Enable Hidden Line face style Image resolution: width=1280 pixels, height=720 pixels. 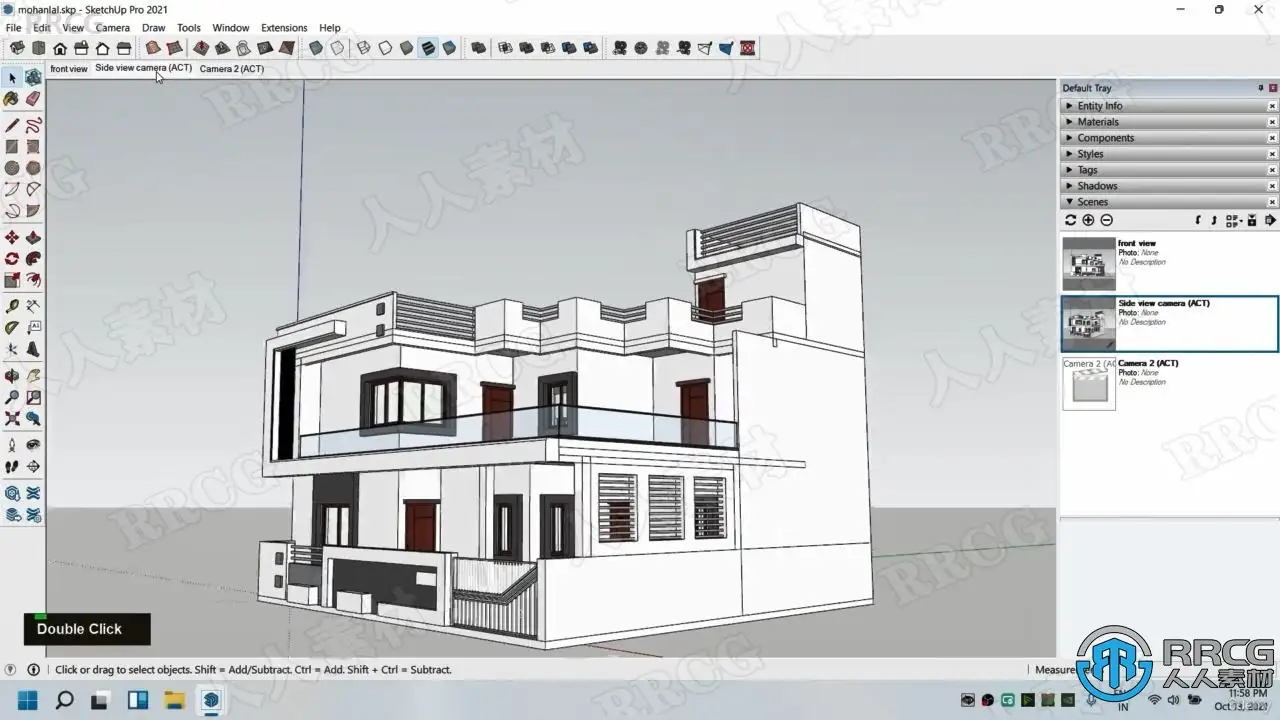pyautogui.click(x=385, y=48)
